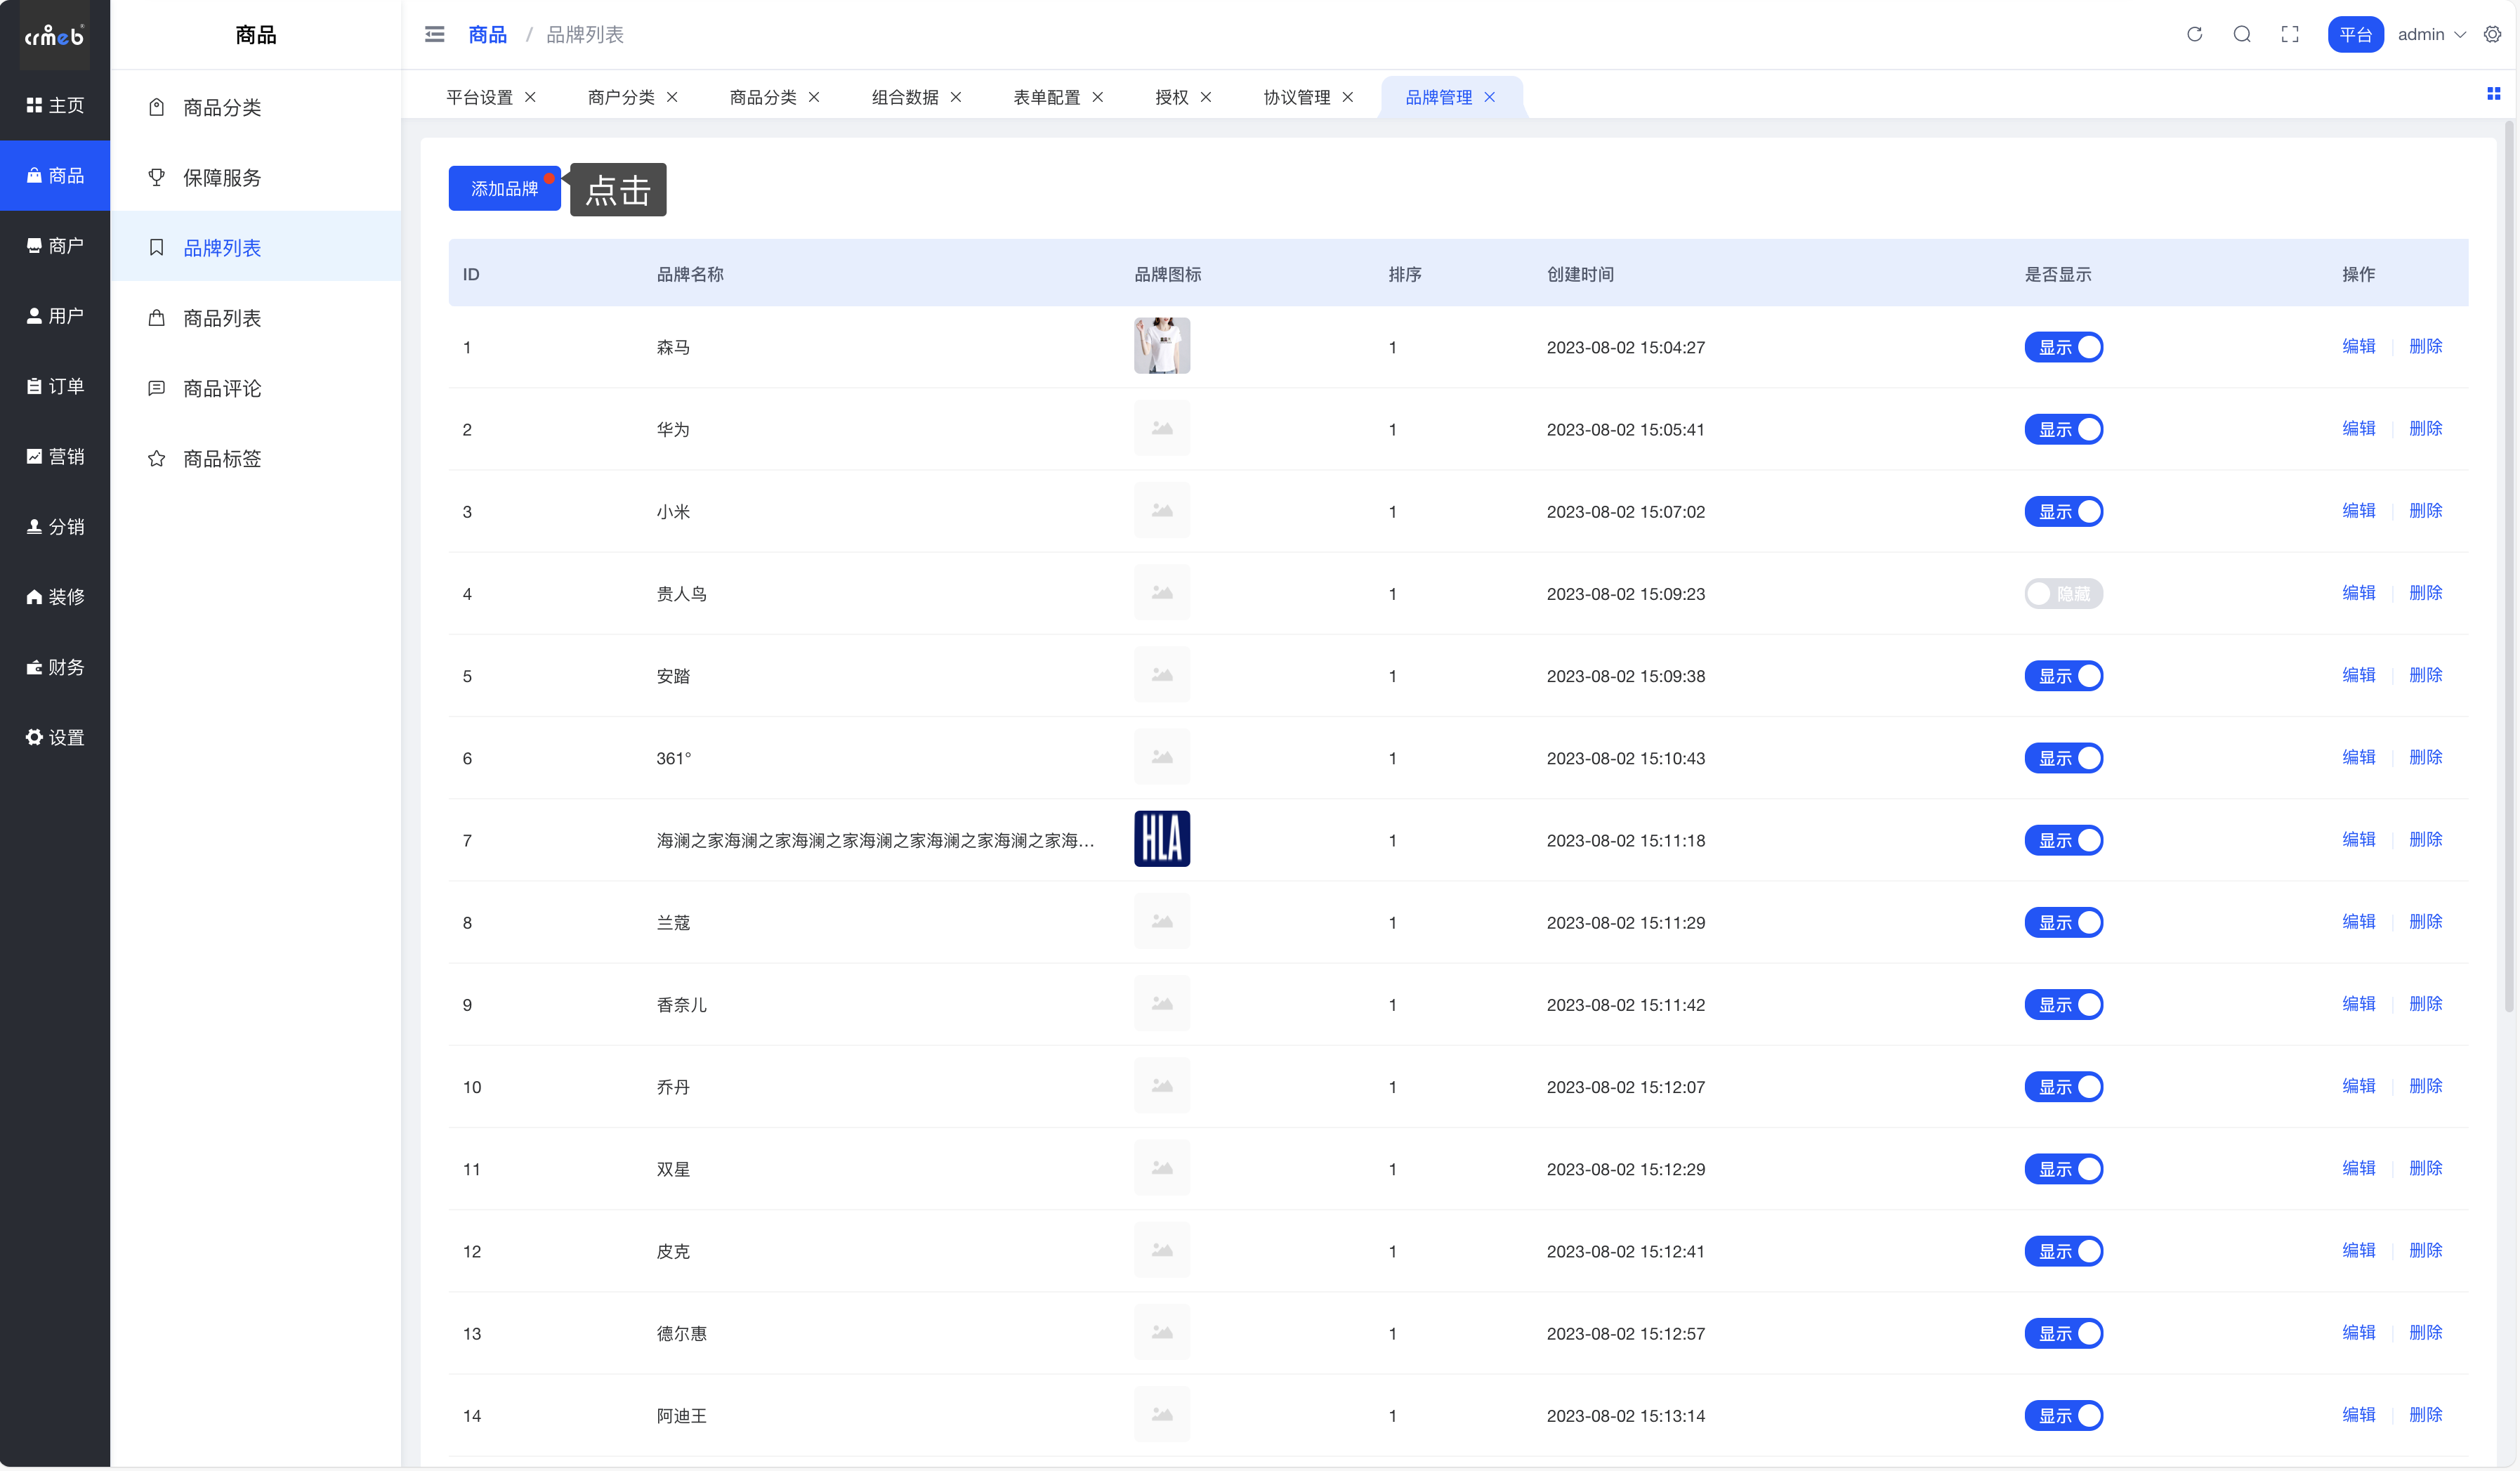This screenshot has width=2520, height=1471.
Task: Open 商品分类 submenu item
Action: tap(222, 107)
